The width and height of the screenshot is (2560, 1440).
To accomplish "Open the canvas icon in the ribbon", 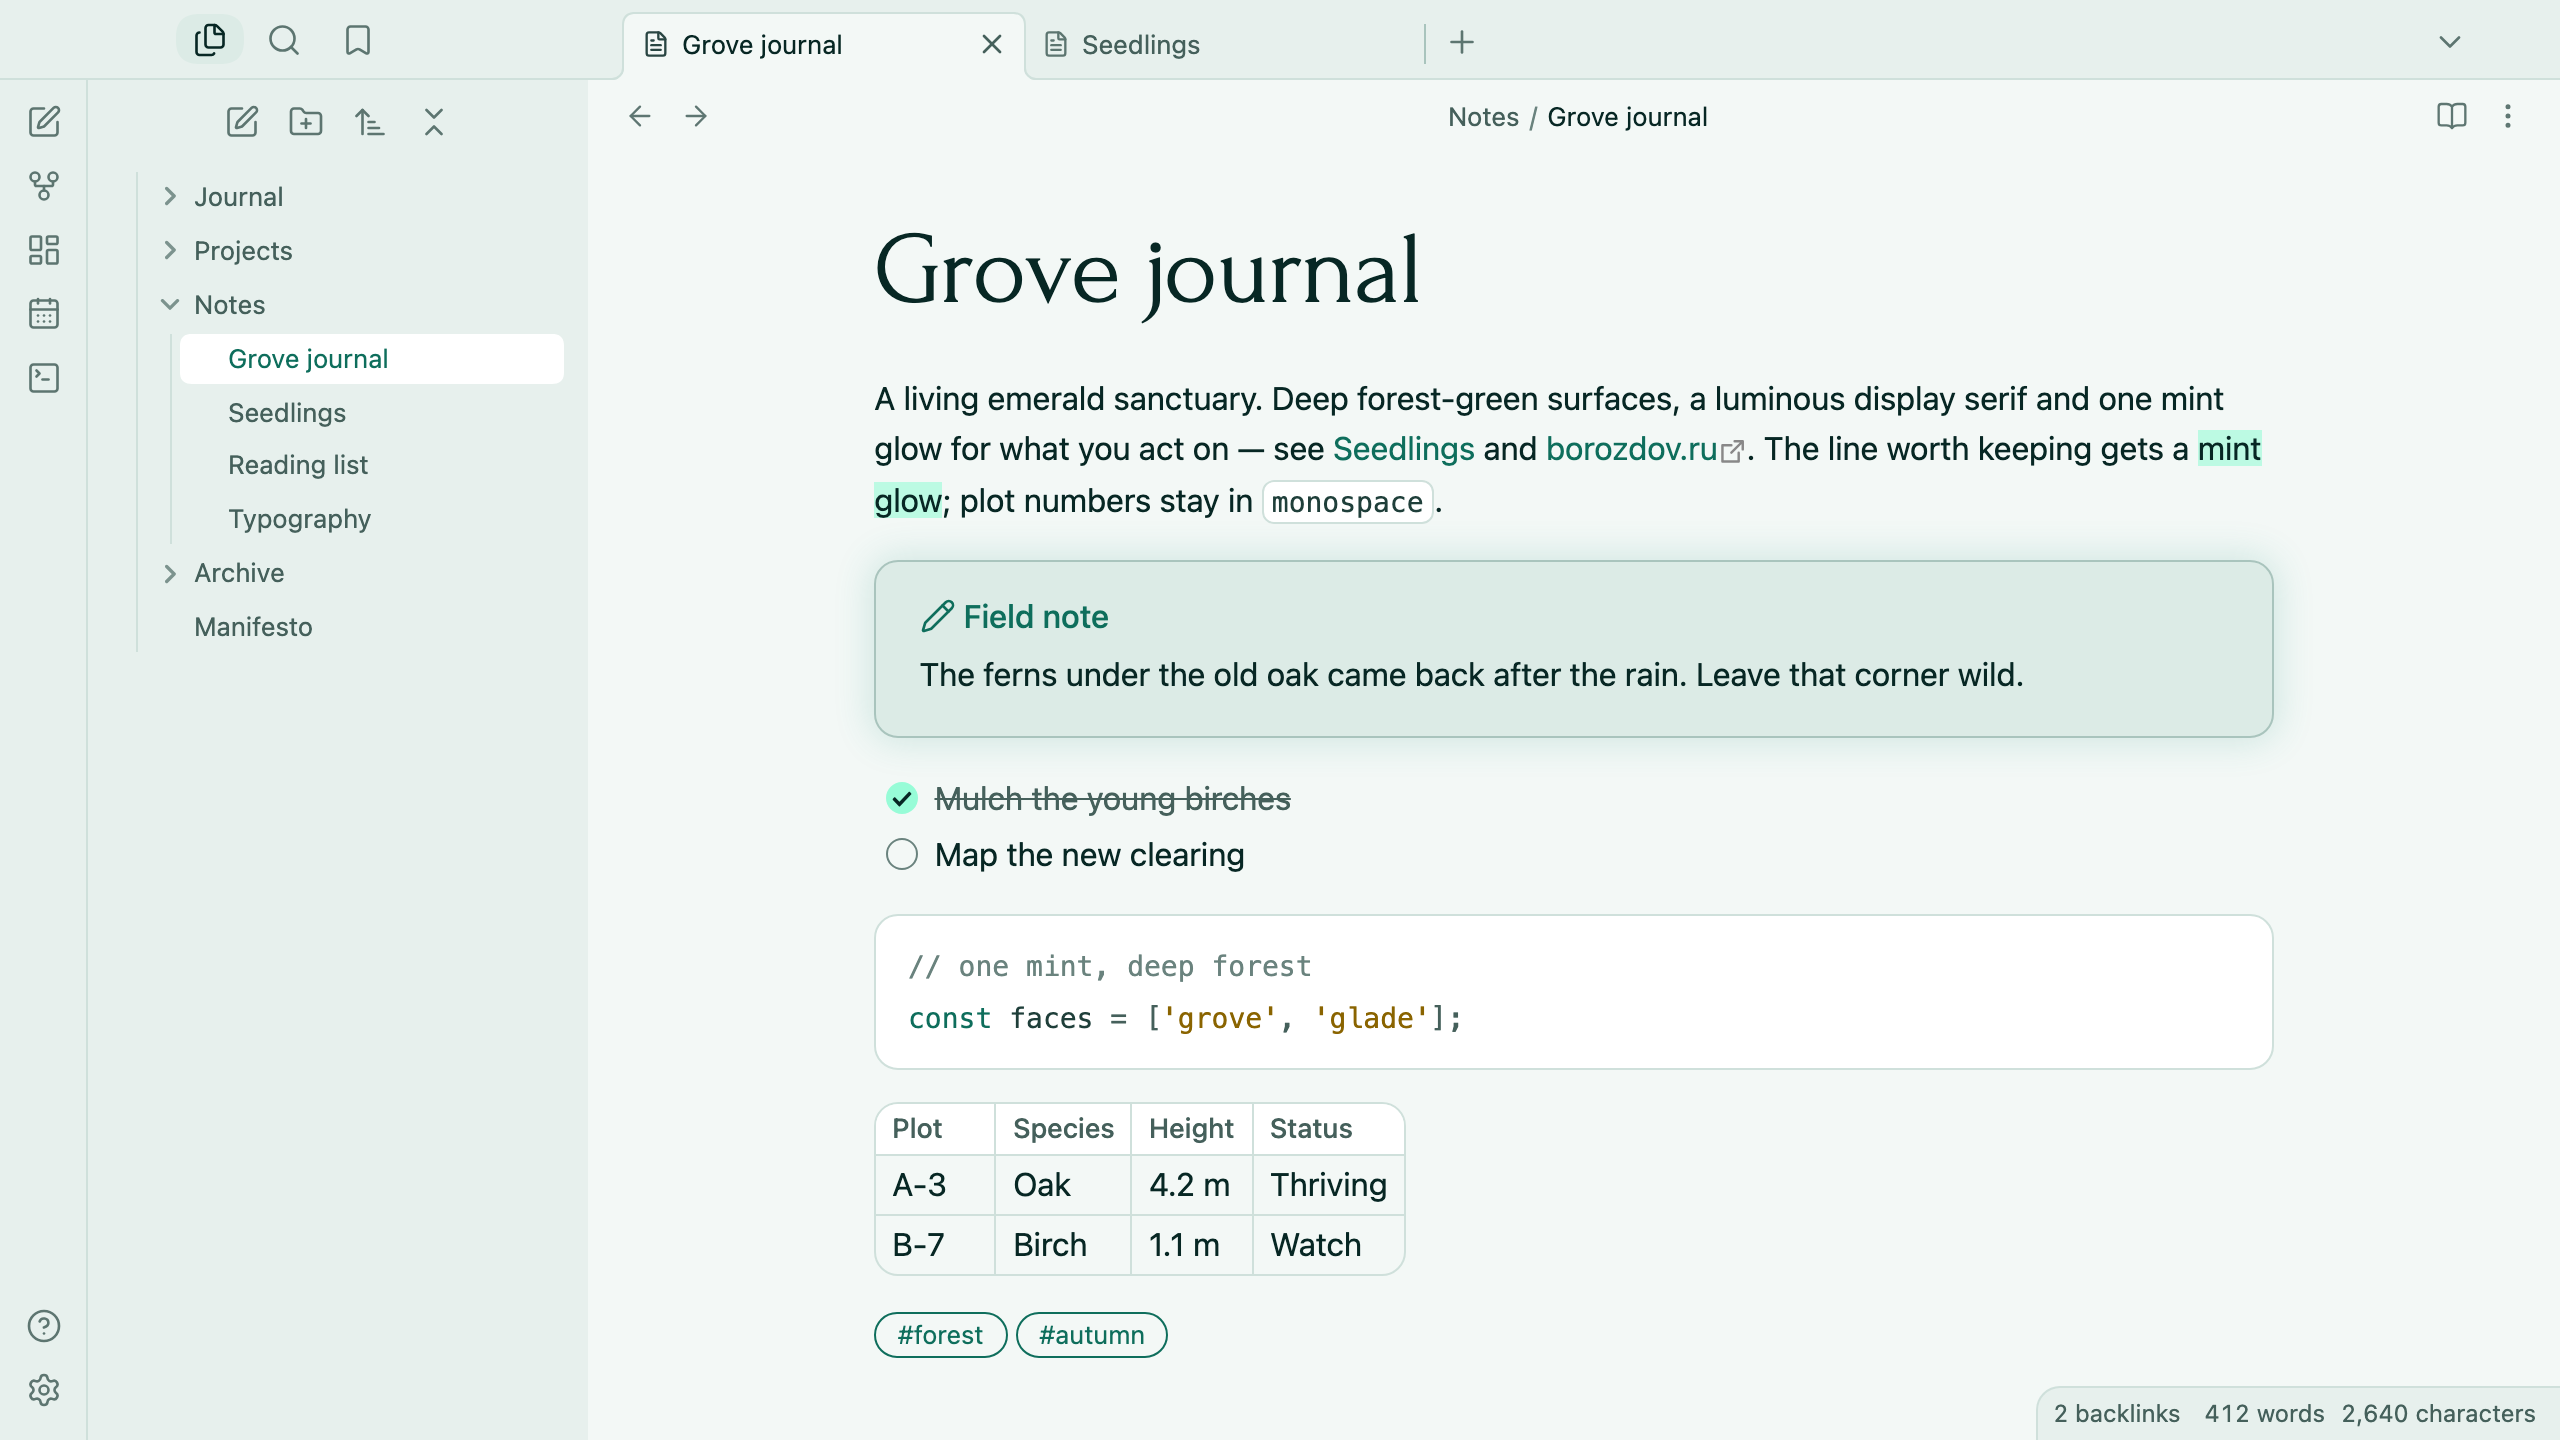I will pos(44,250).
